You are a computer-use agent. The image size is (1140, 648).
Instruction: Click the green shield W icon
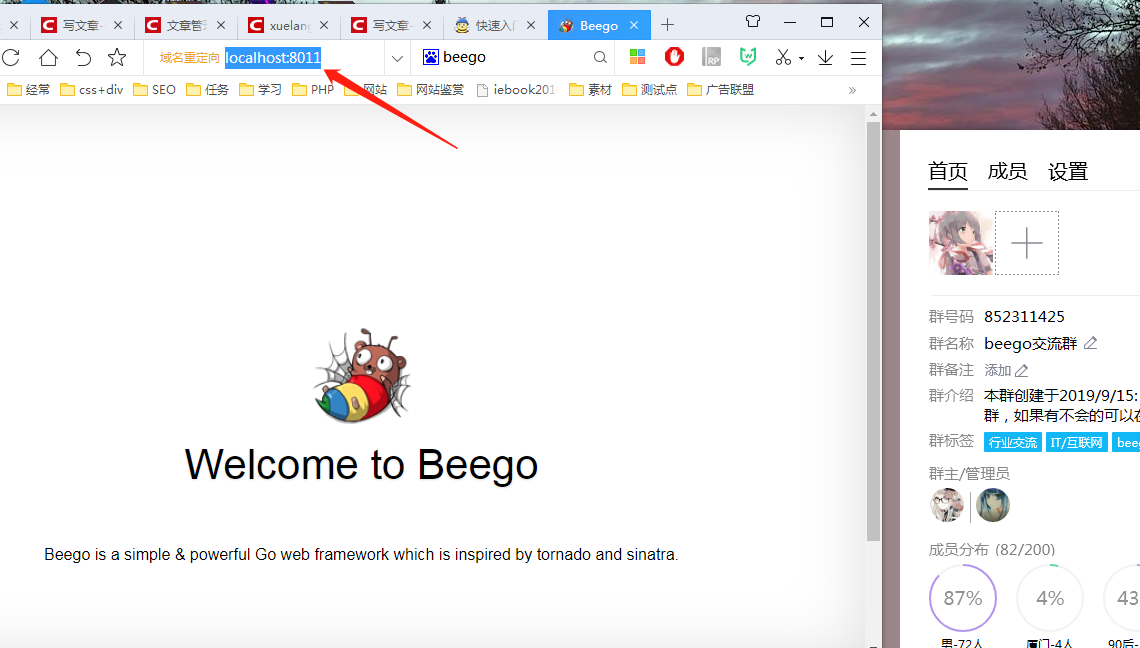coord(747,57)
